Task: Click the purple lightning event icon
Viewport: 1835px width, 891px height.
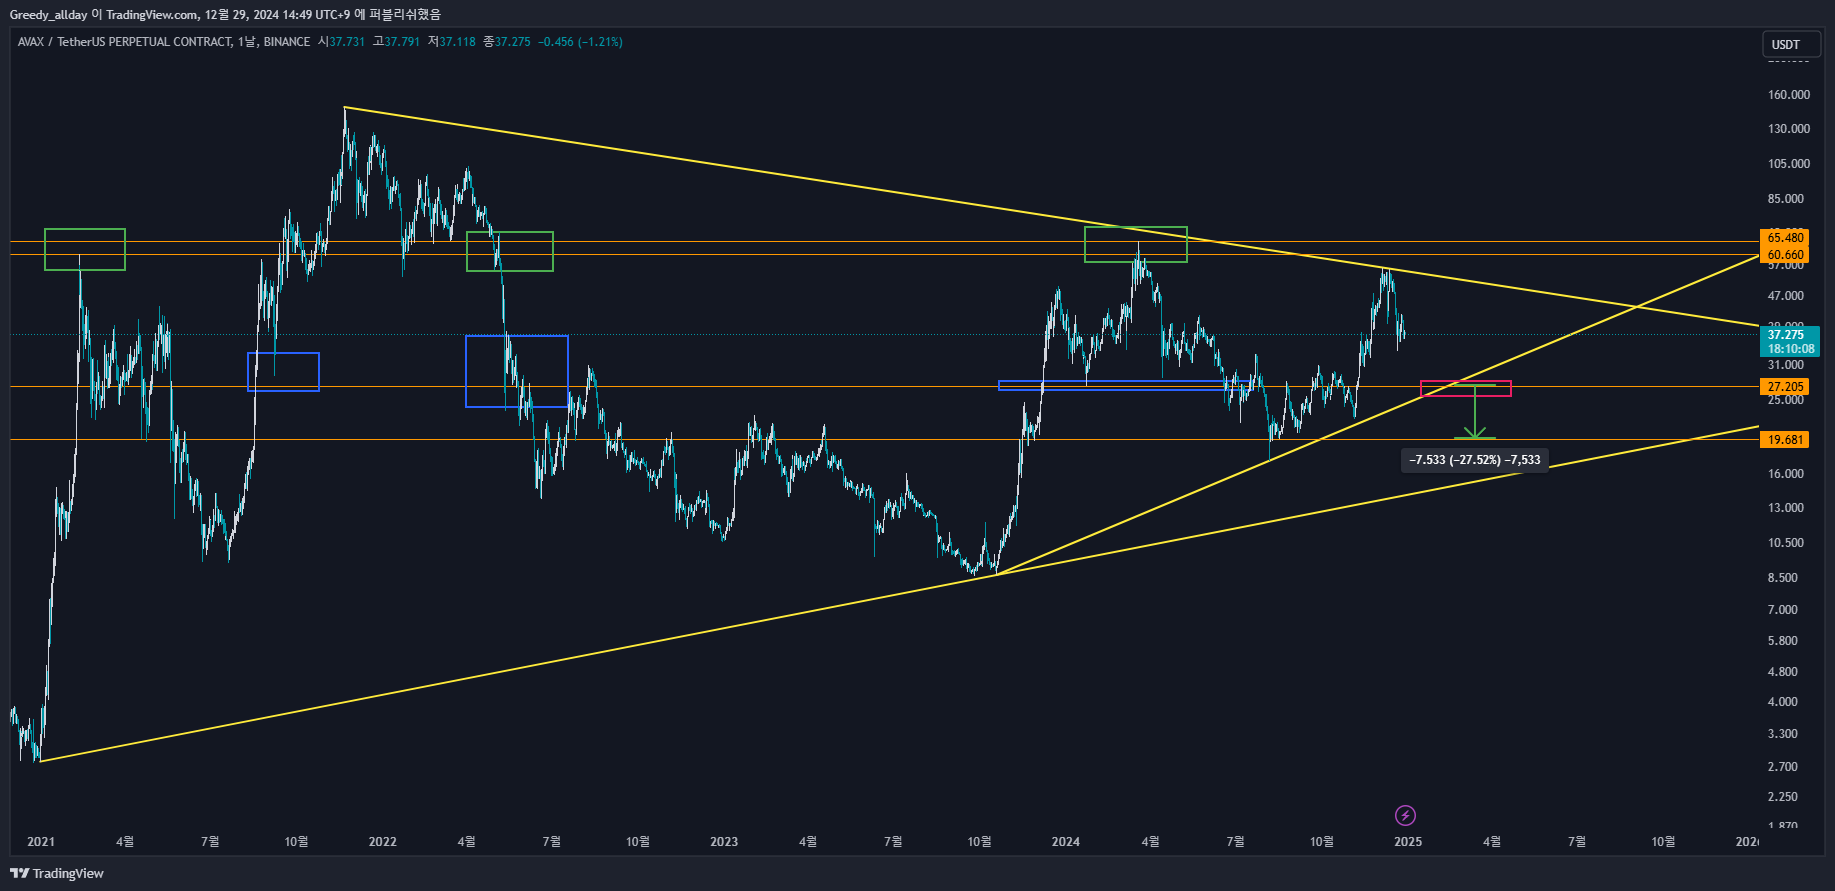Action: (x=1405, y=815)
